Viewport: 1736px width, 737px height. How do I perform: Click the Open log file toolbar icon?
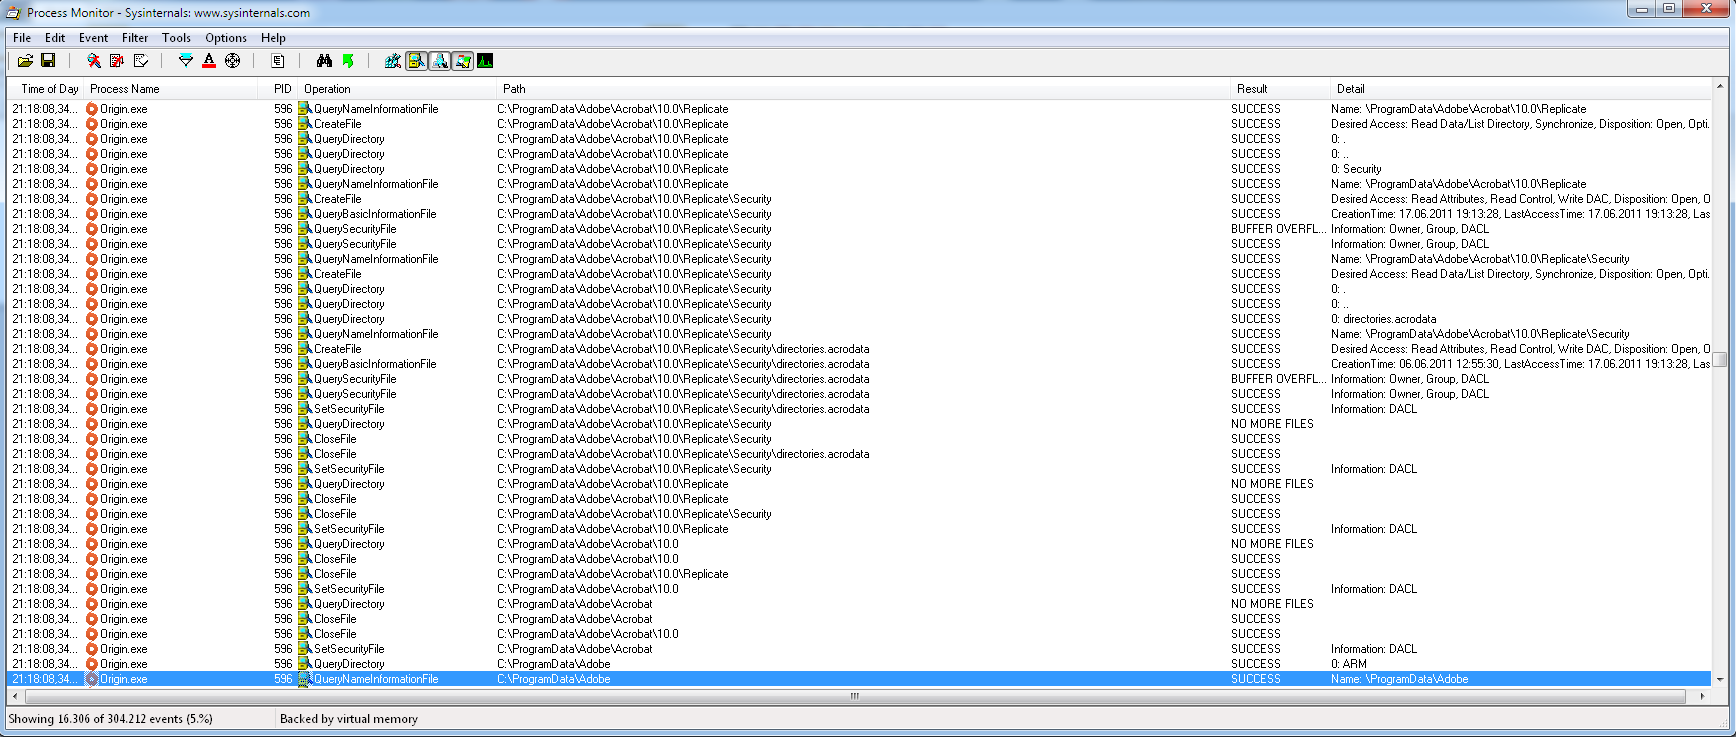point(26,61)
